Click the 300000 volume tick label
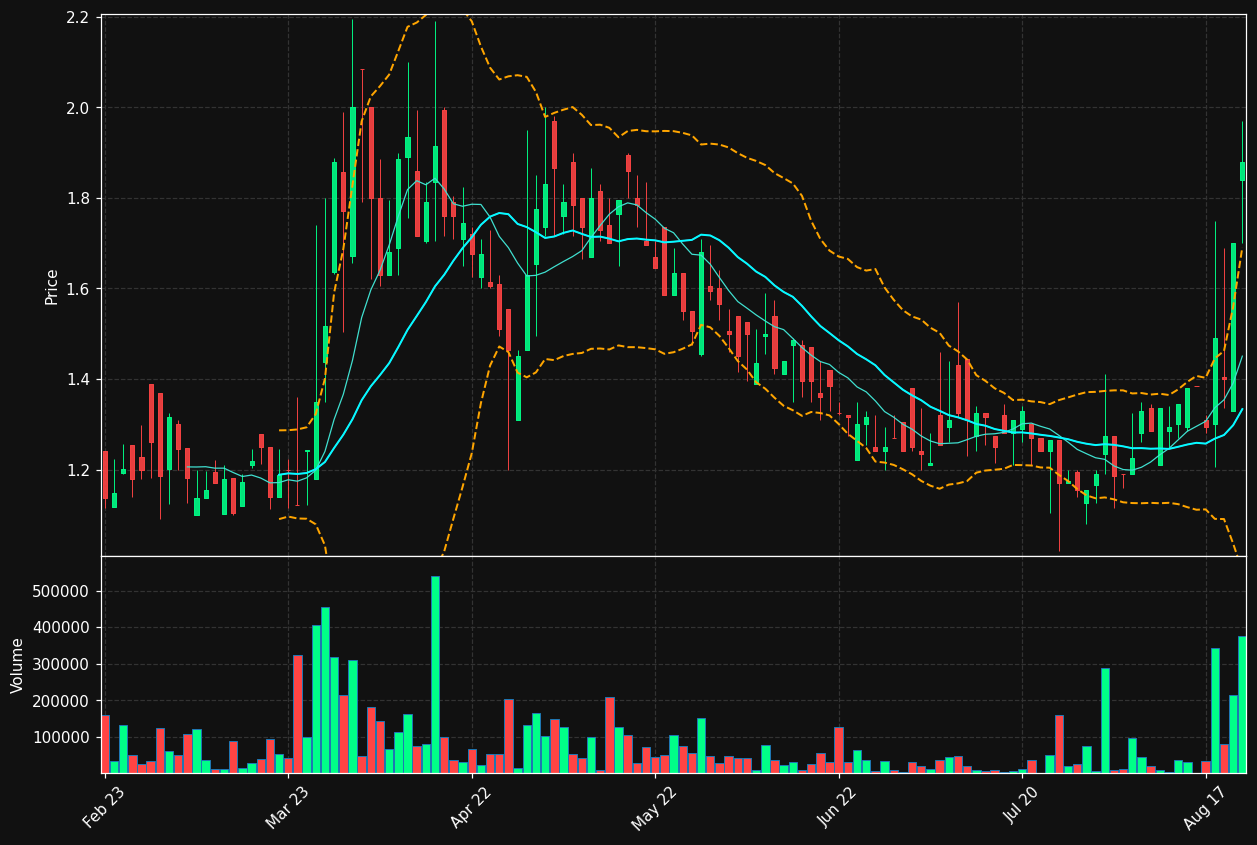The image size is (1257, 845). [63, 664]
